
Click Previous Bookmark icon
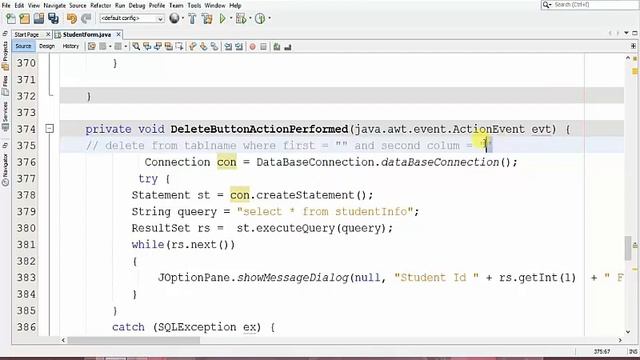[193, 47]
